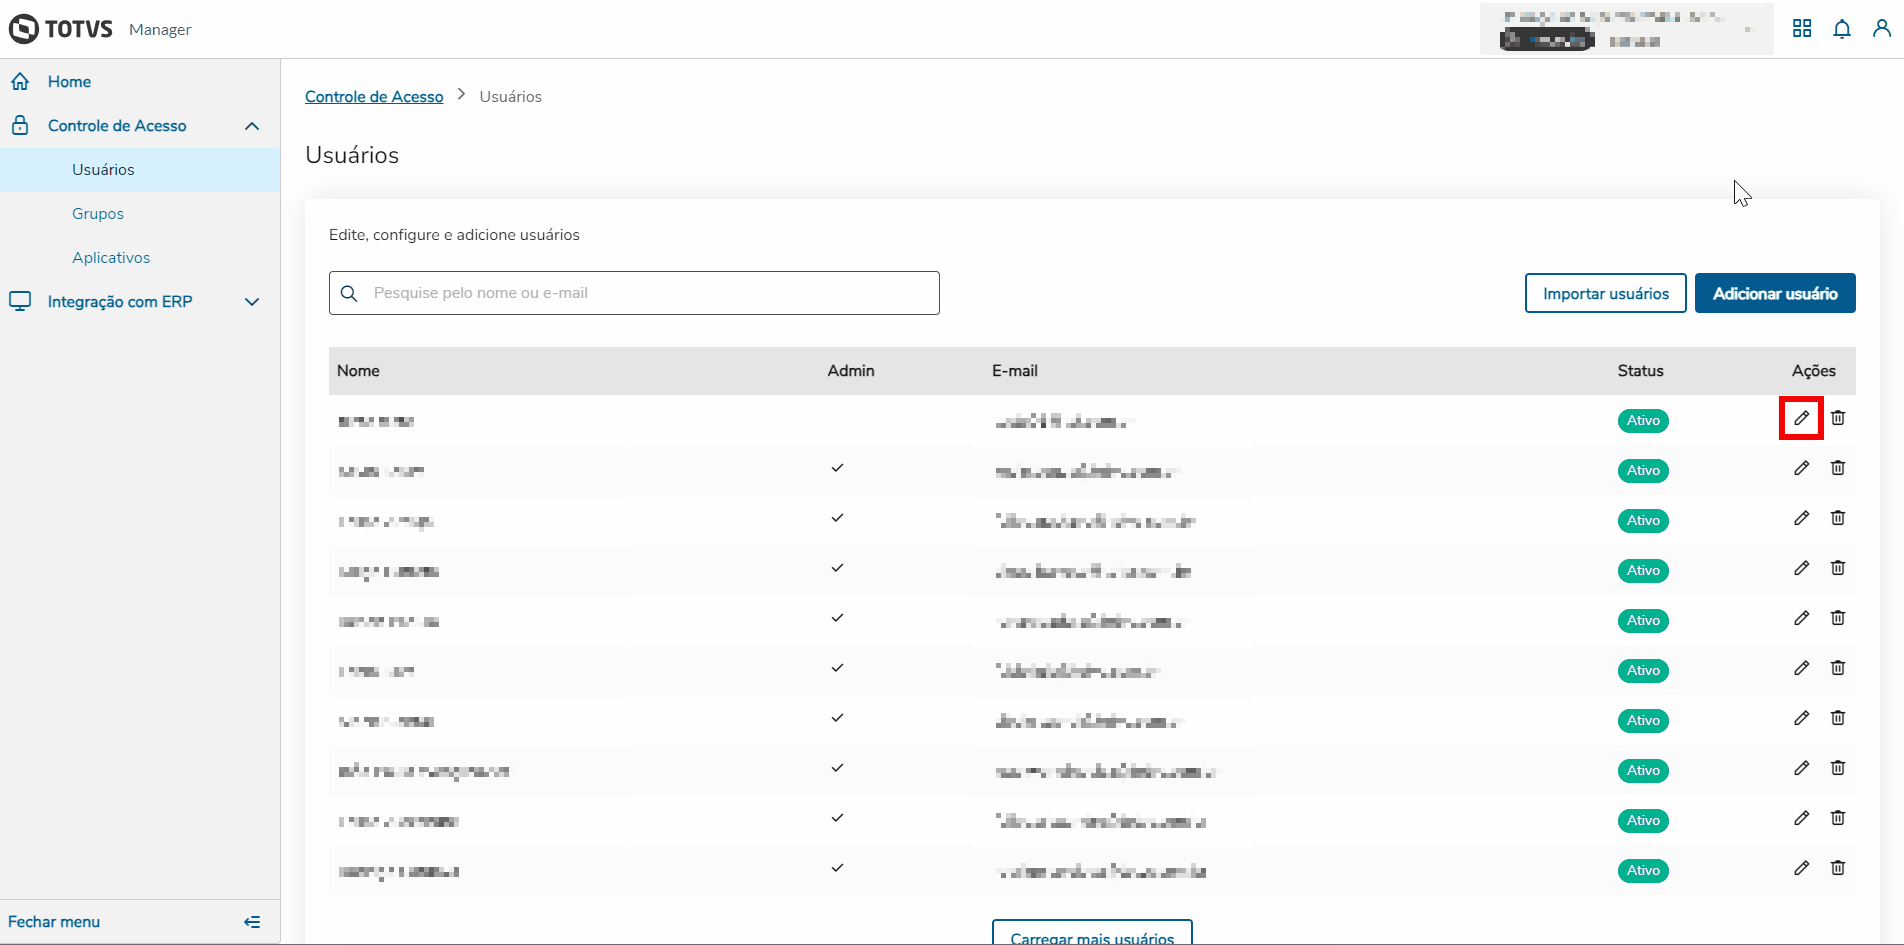Open the user profile icon
Screen dimensions: 1904x945
click(1882, 29)
